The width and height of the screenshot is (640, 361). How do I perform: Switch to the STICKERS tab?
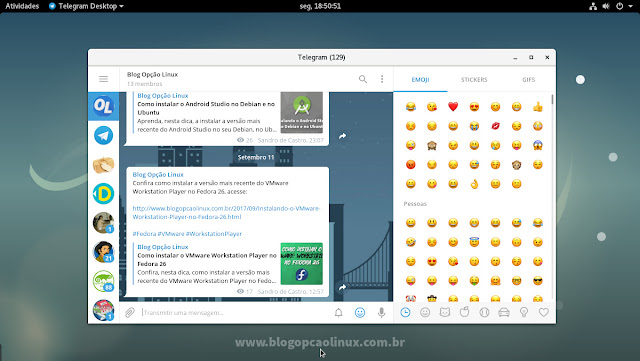[474, 80]
